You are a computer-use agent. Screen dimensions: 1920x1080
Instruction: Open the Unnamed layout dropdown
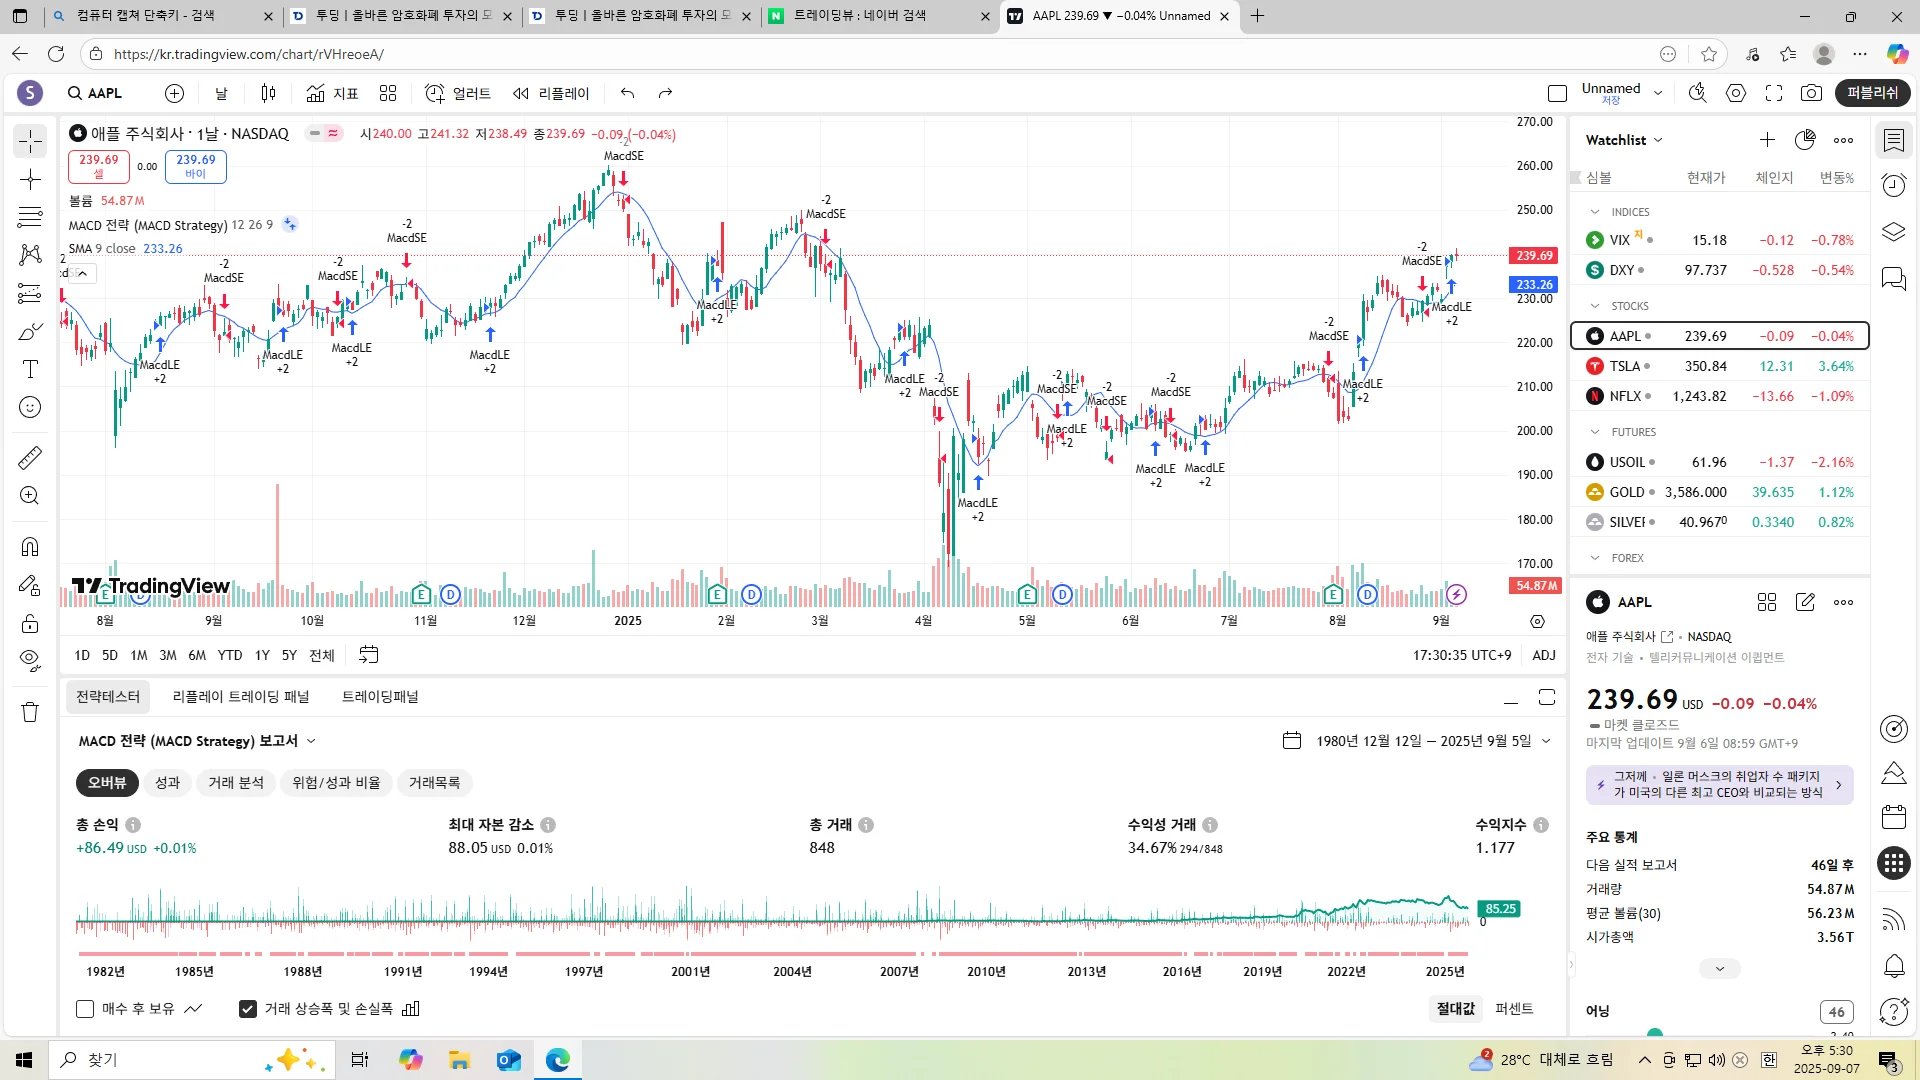[x=1658, y=93]
